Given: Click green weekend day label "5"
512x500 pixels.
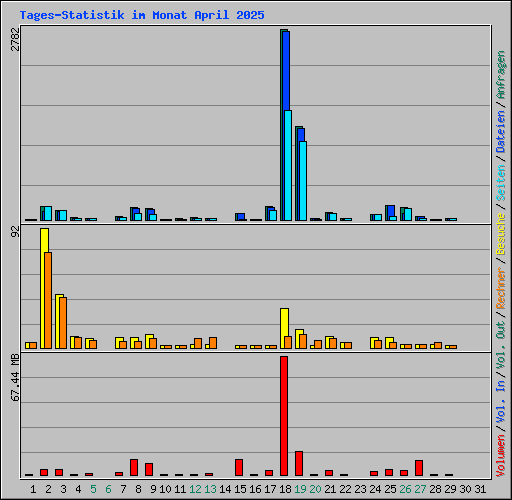Looking at the screenshot, I should click(93, 489).
